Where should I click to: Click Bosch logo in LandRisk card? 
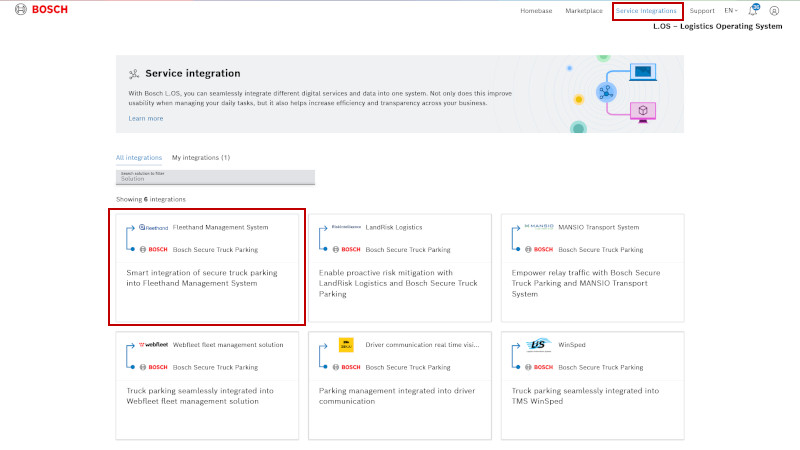(346, 249)
